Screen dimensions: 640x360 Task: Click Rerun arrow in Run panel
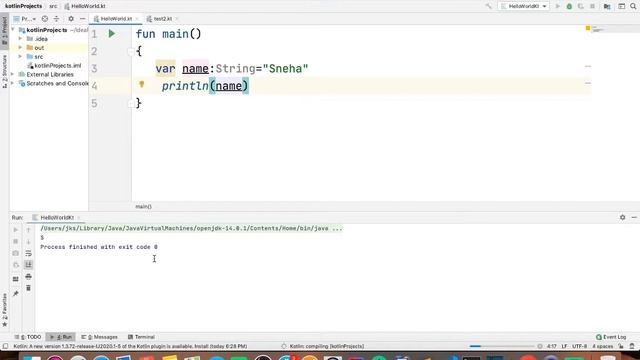pyautogui.click(x=16, y=230)
